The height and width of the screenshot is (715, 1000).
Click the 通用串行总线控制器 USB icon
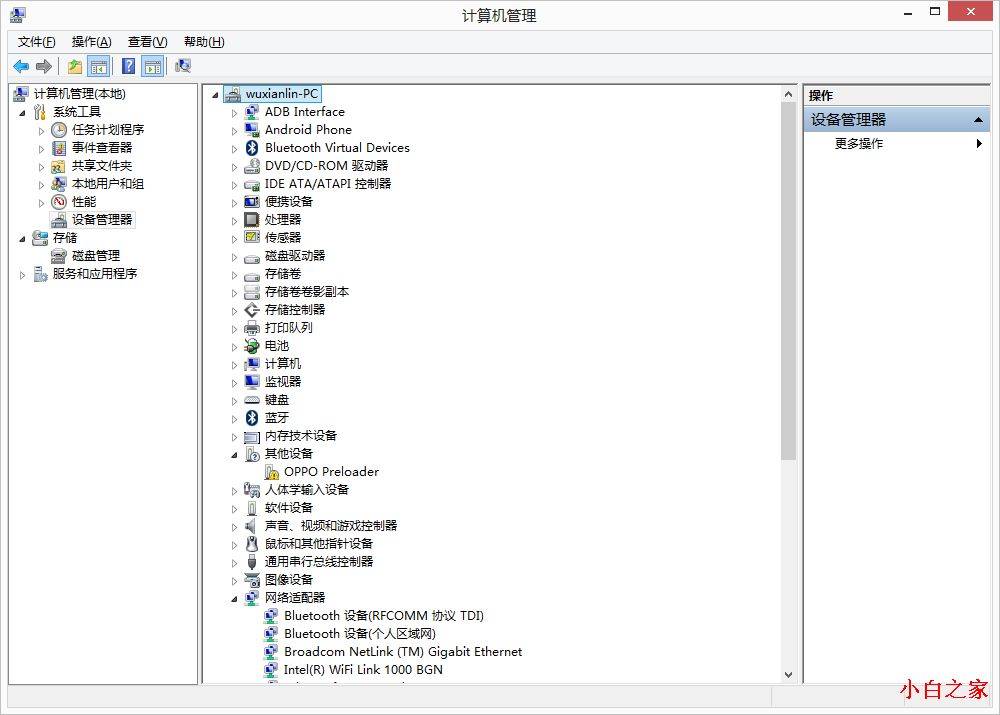253,562
